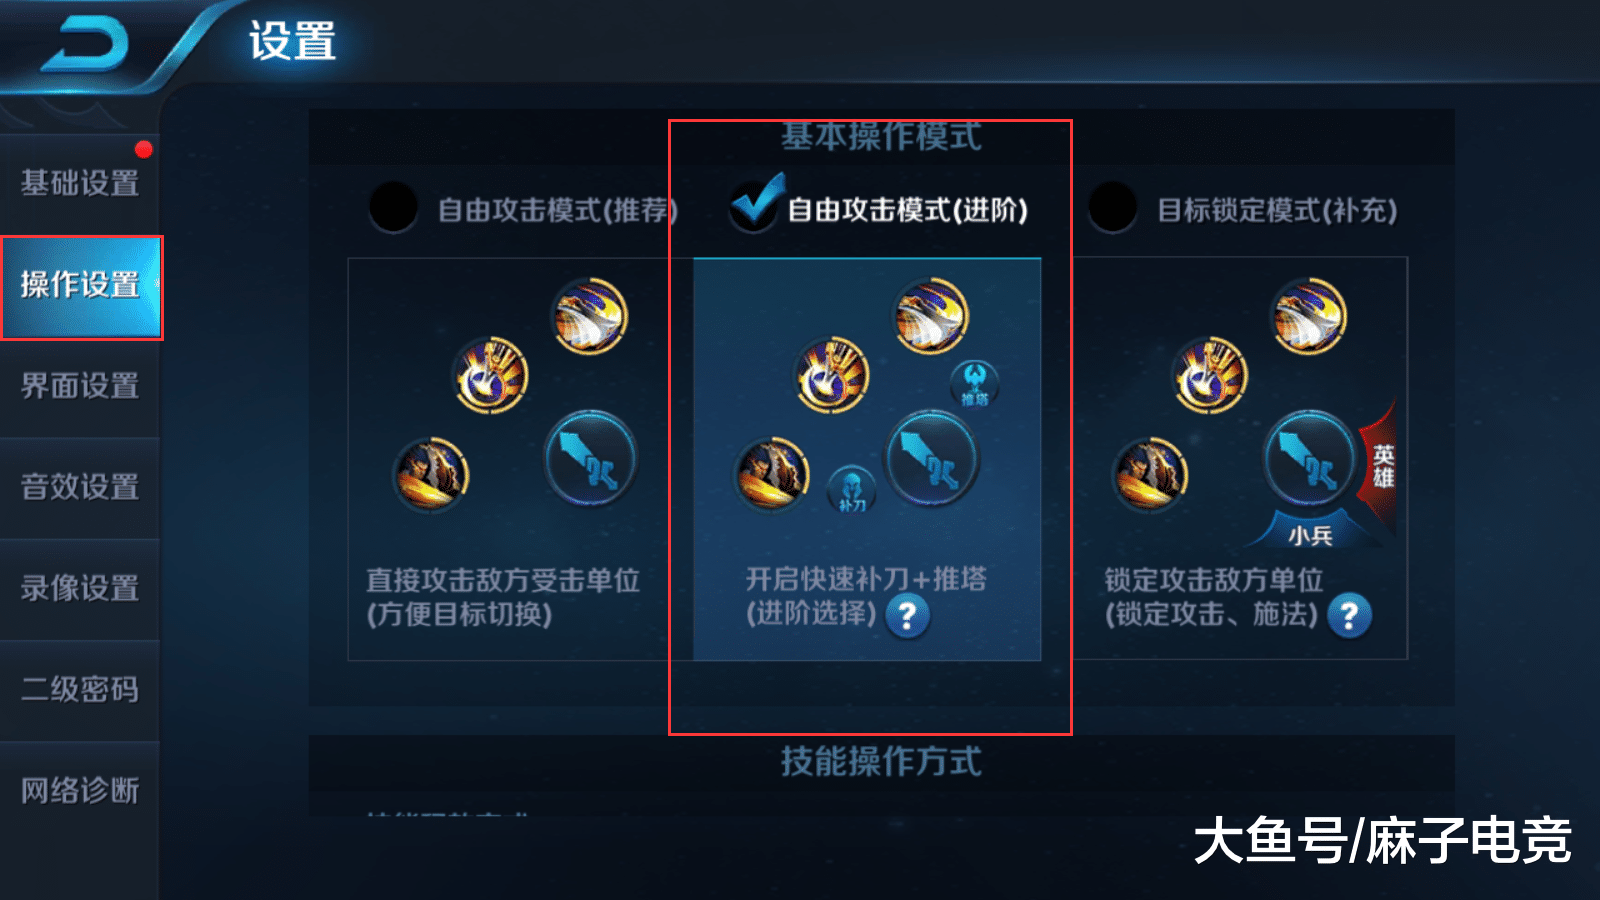Click the 英雄 target icon in lock mode
Viewport: 1600px width, 900px height.
tap(1380, 465)
